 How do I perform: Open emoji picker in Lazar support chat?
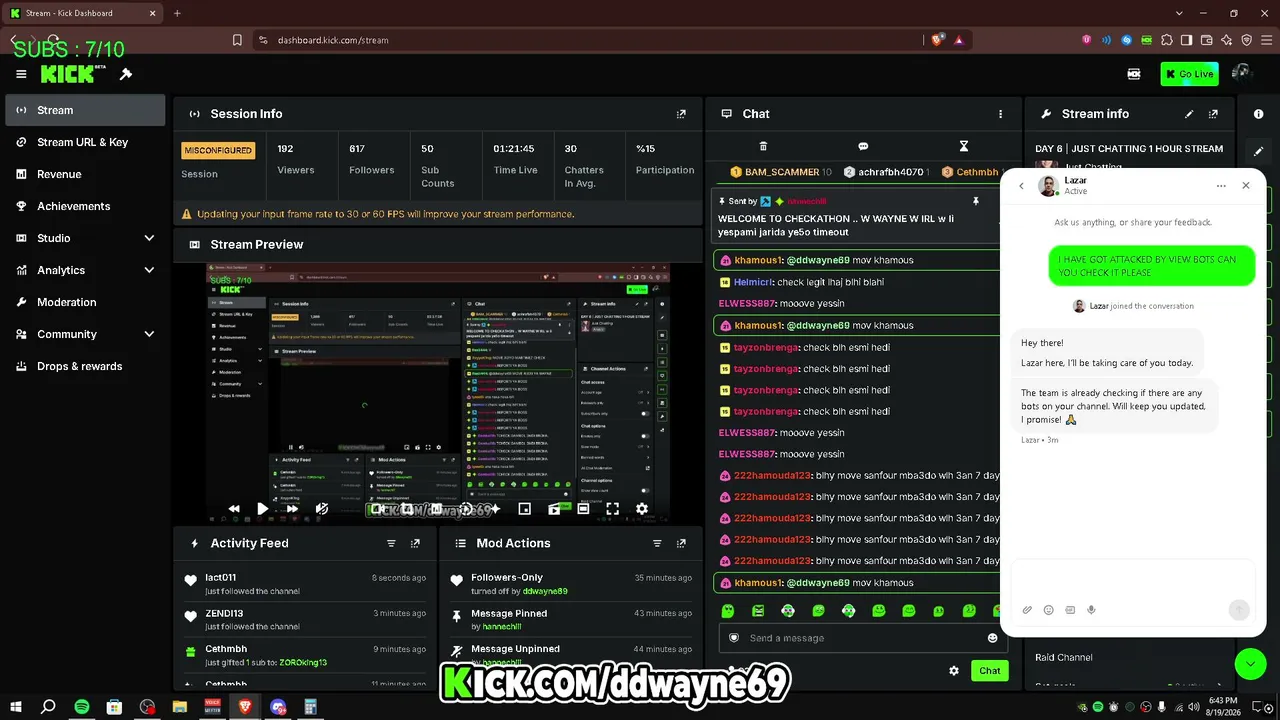pyautogui.click(x=1048, y=610)
